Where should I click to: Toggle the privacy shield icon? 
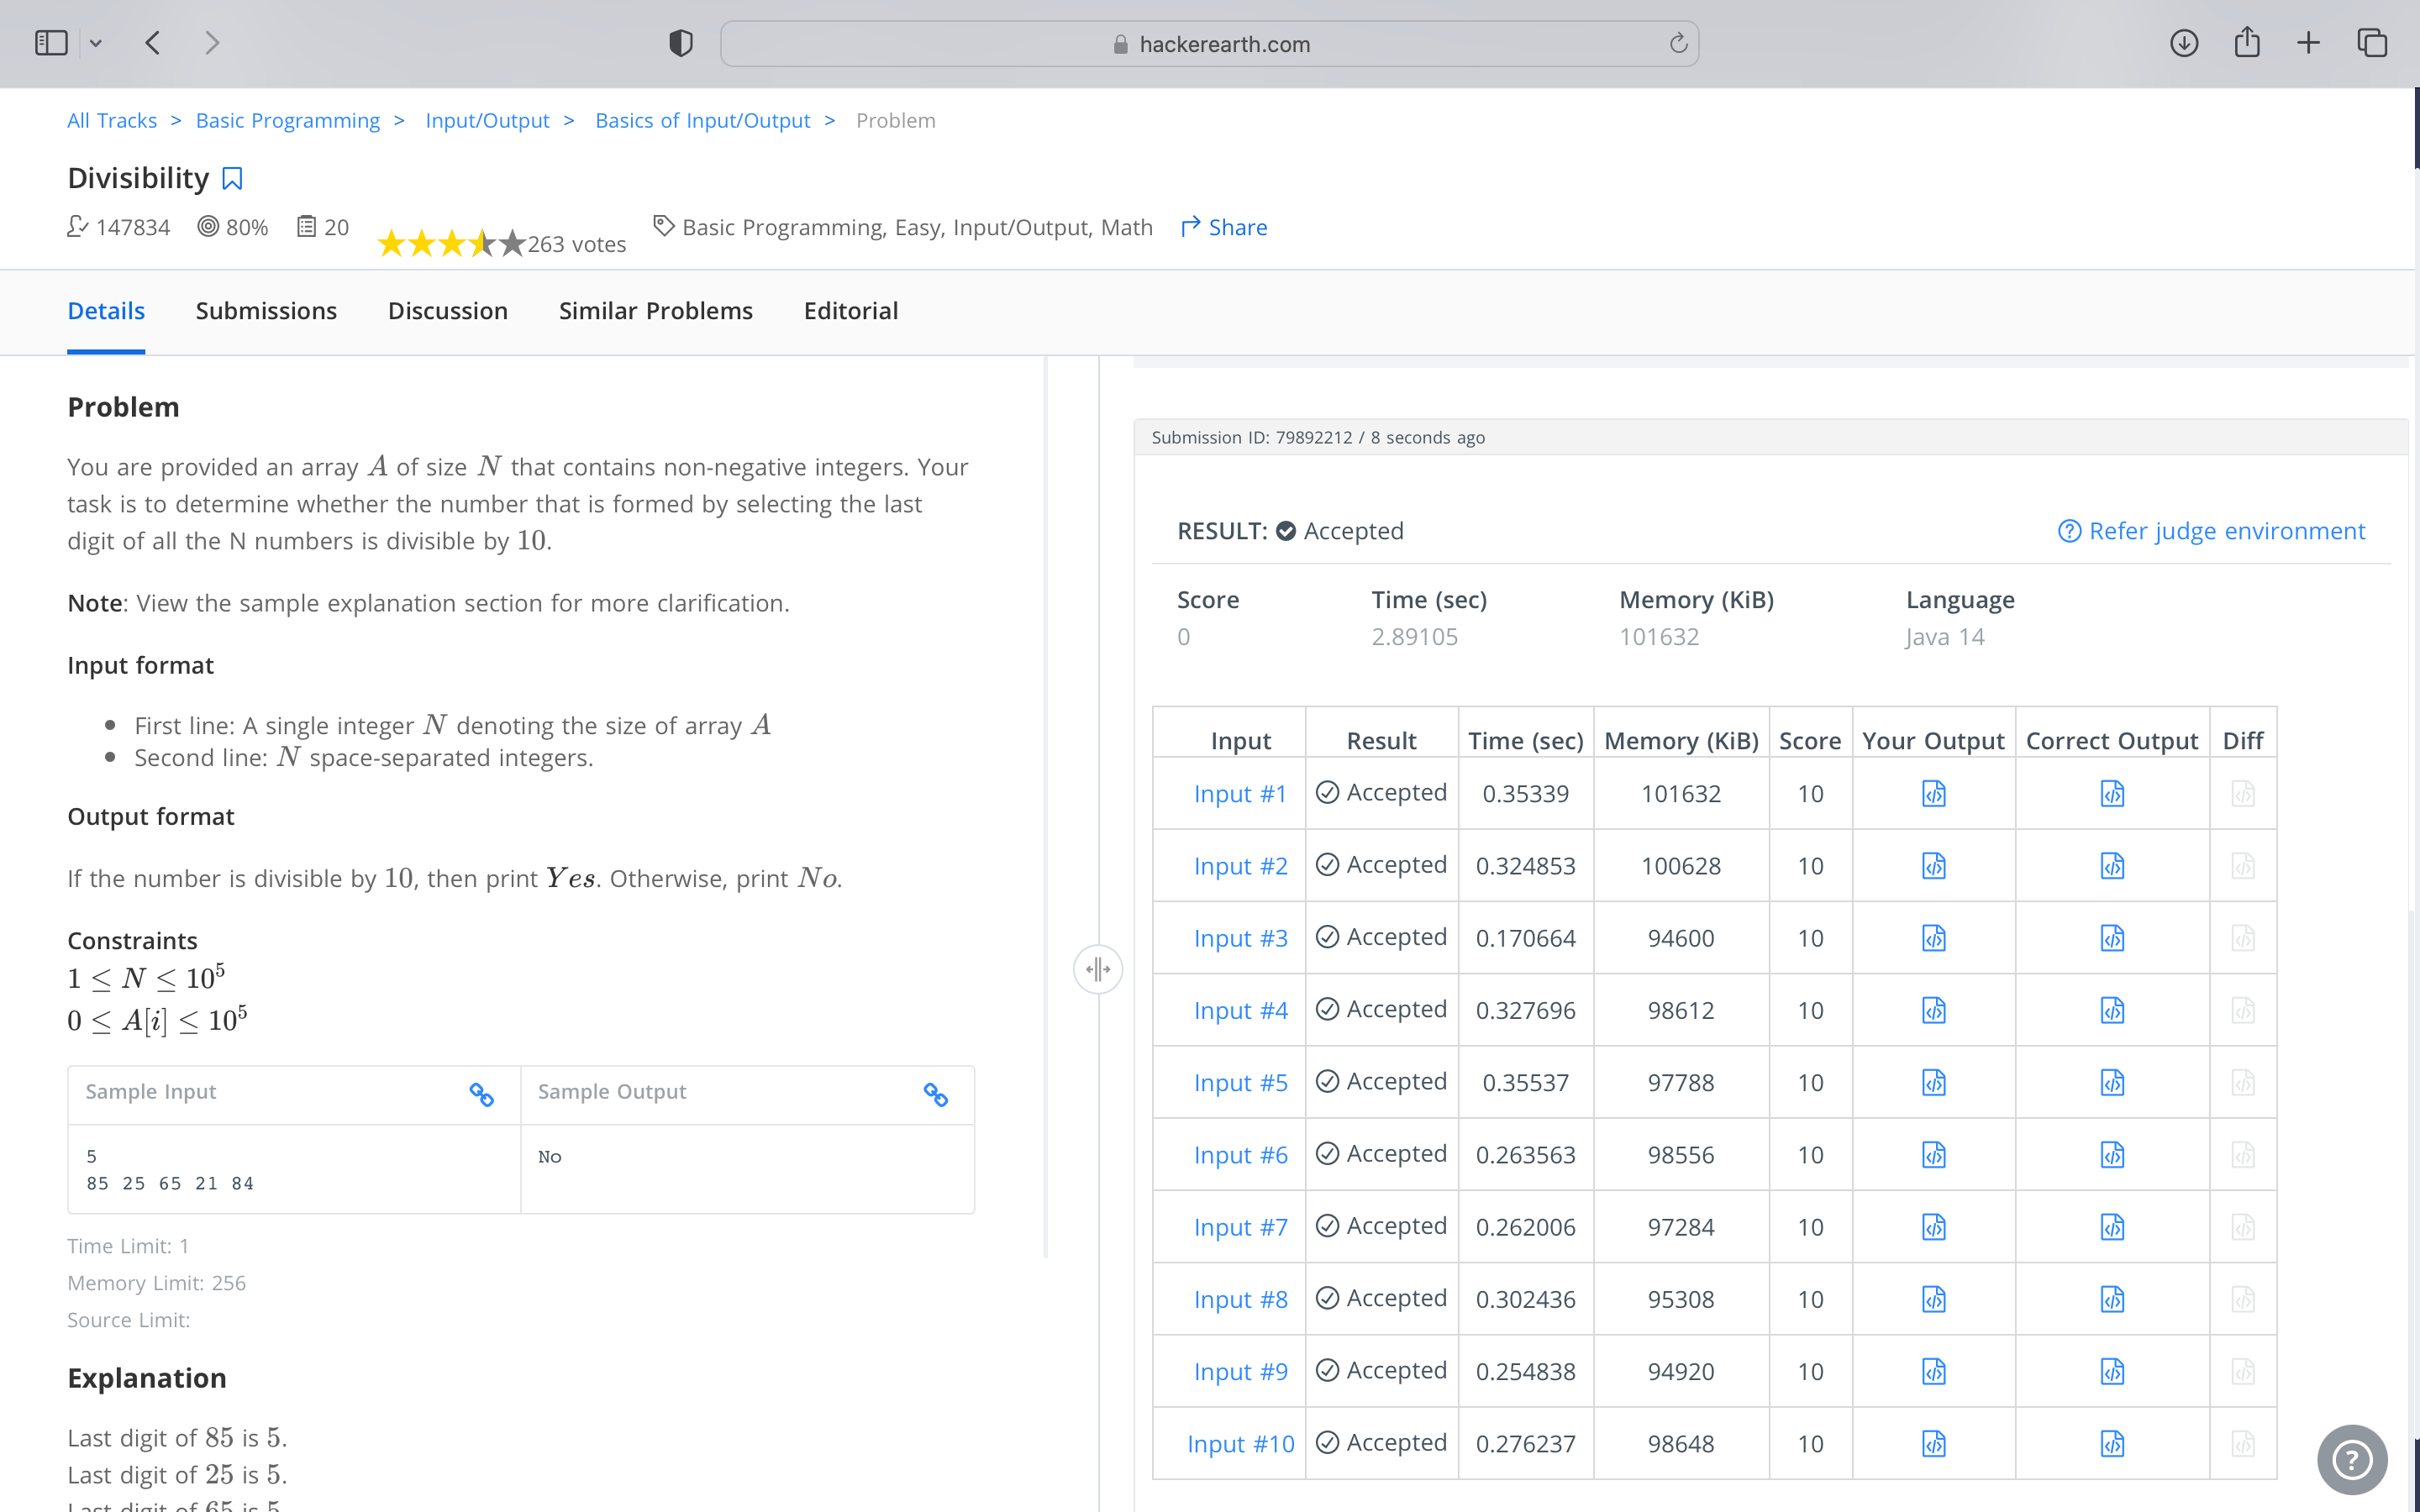[681, 43]
